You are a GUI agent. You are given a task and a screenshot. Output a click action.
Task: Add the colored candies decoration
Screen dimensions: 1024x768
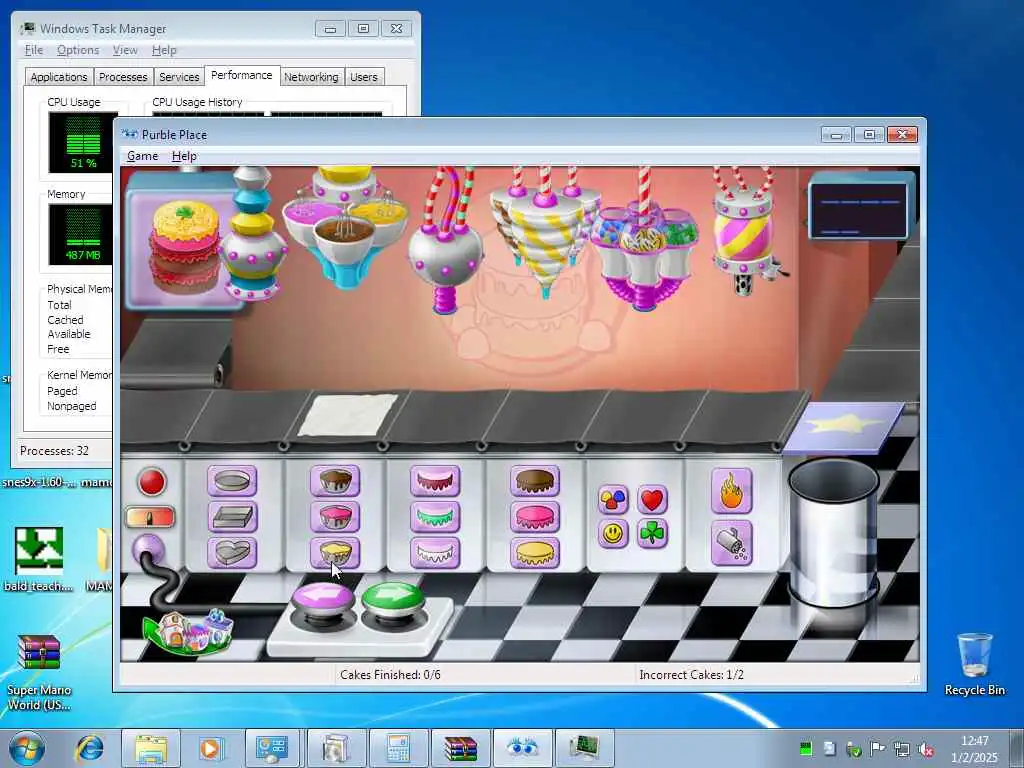(613, 500)
